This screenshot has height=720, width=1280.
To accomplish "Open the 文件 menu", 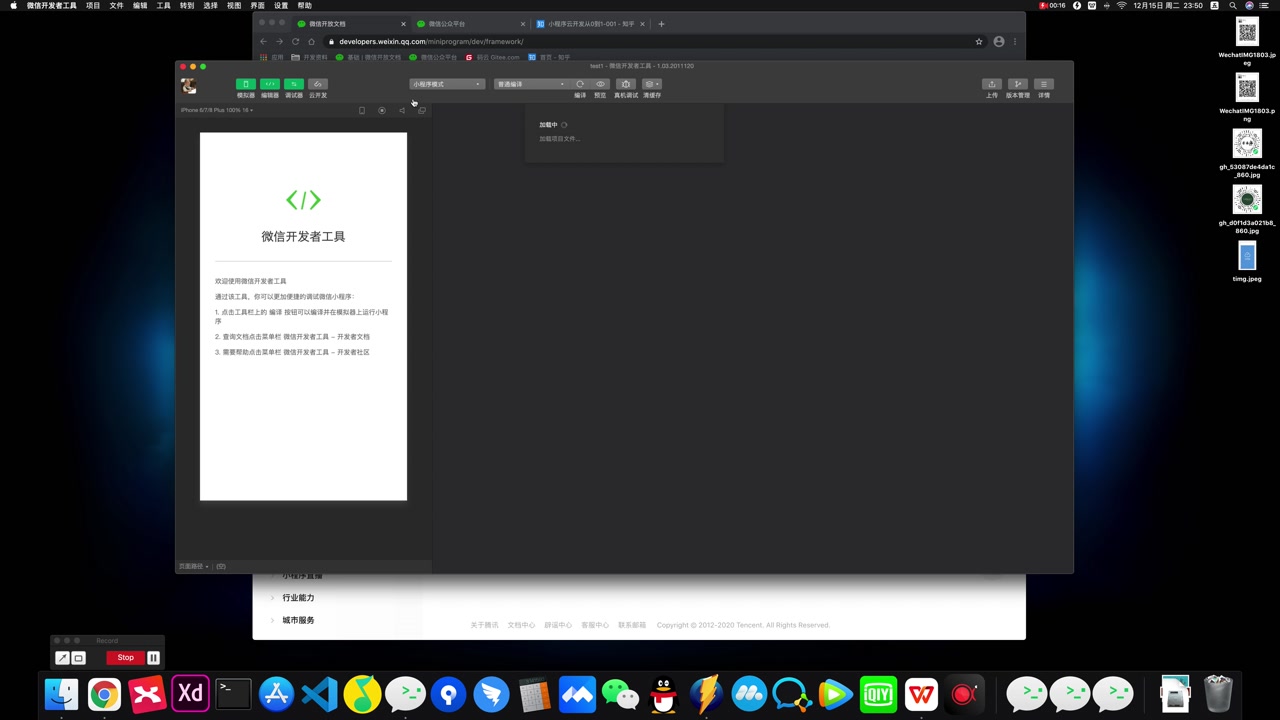I will [117, 6].
